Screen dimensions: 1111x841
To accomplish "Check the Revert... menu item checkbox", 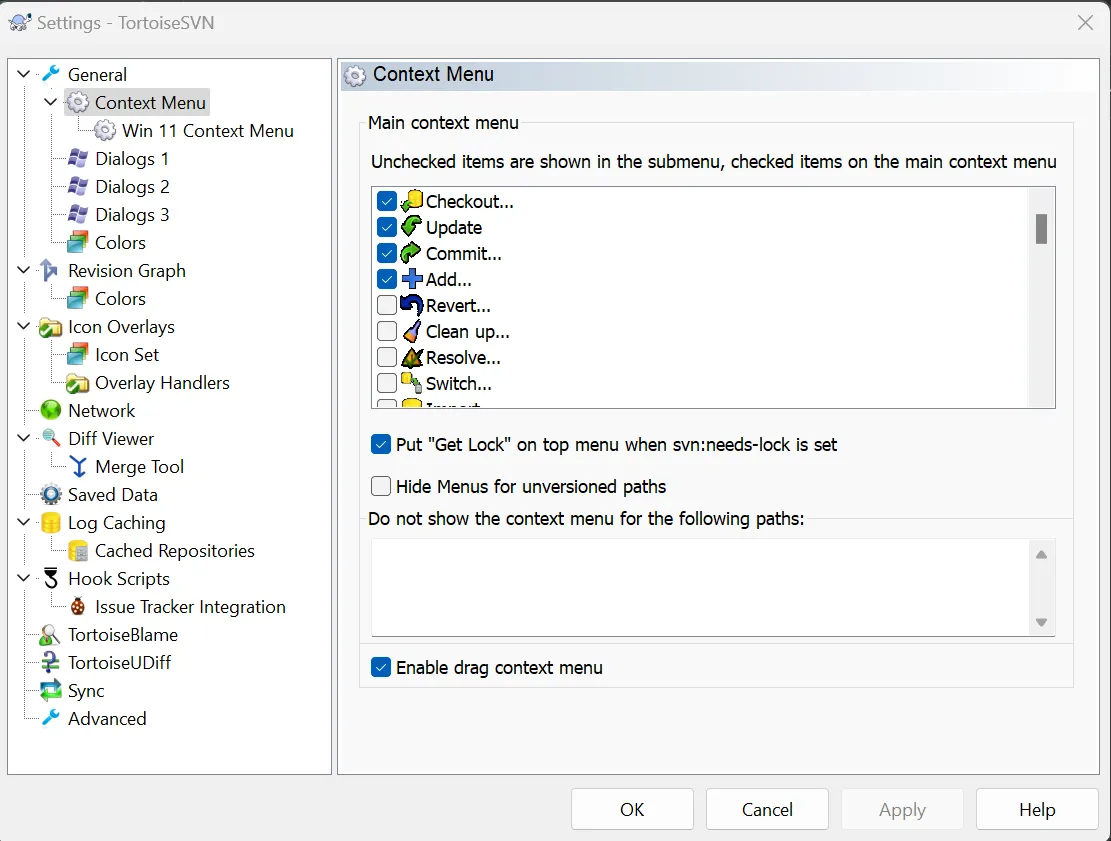I will point(387,305).
